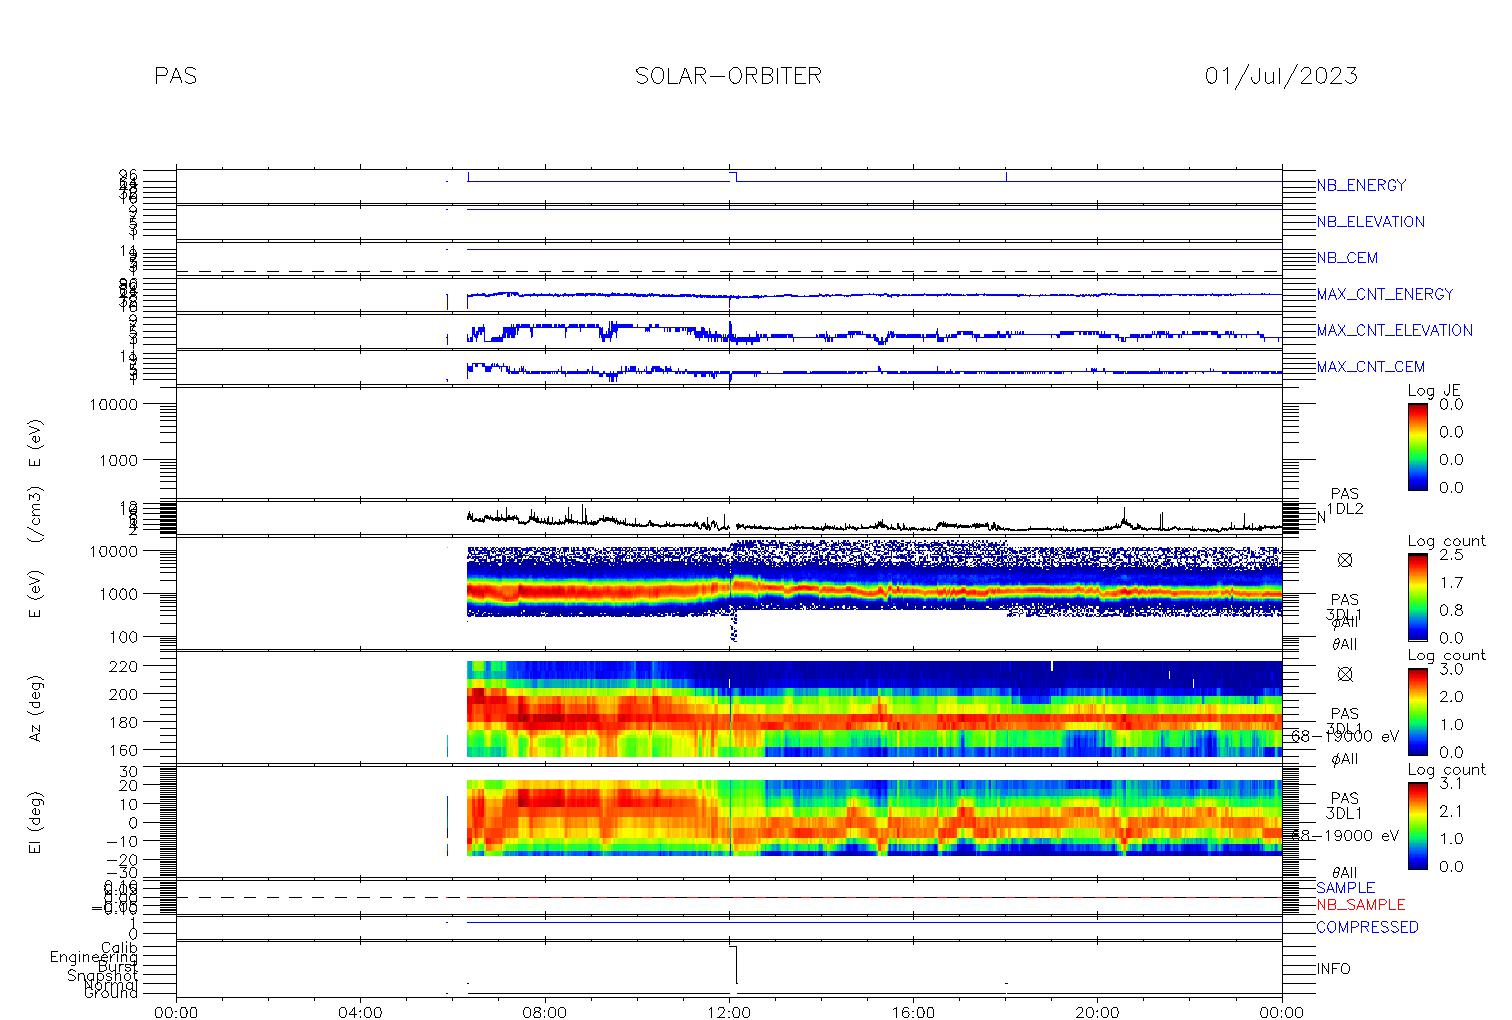Click the (/cm3) density axis label

click(x=36, y=517)
